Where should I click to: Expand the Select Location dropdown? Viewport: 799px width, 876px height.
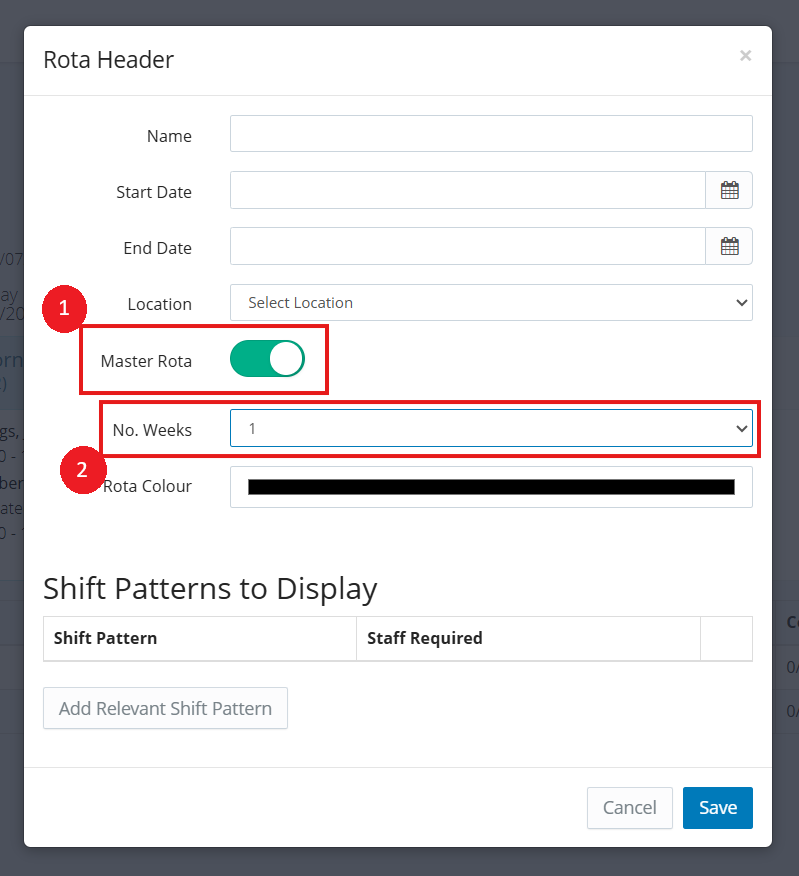point(491,302)
